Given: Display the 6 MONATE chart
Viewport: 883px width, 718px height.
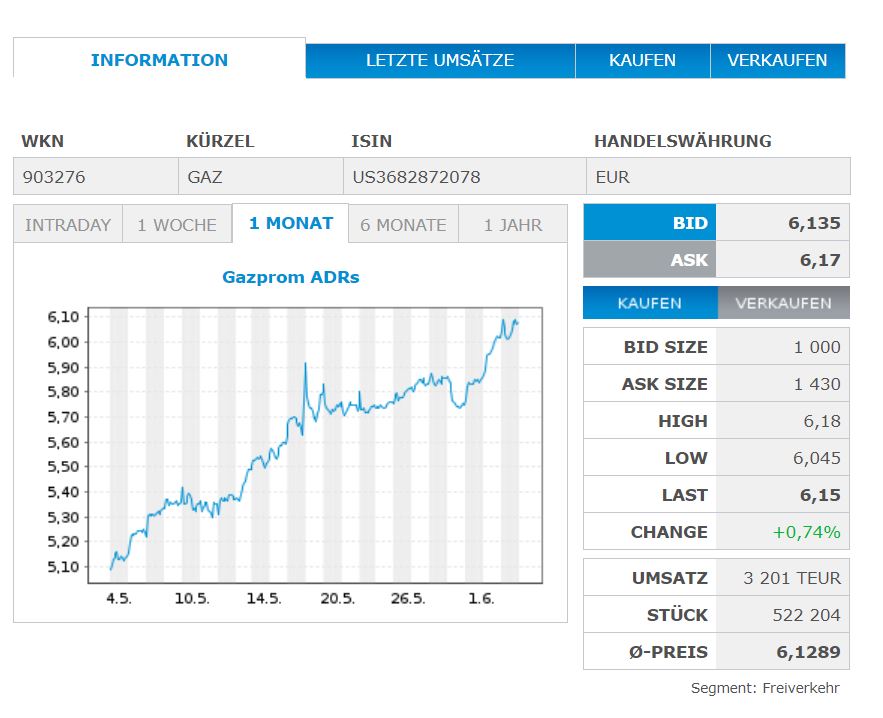Looking at the screenshot, I should (x=402, y=224).
